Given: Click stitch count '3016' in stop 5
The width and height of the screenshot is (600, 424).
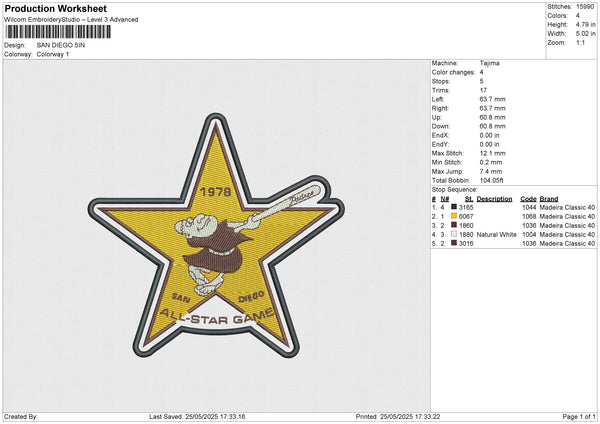Looking at the screenshot, I should 466,243.
